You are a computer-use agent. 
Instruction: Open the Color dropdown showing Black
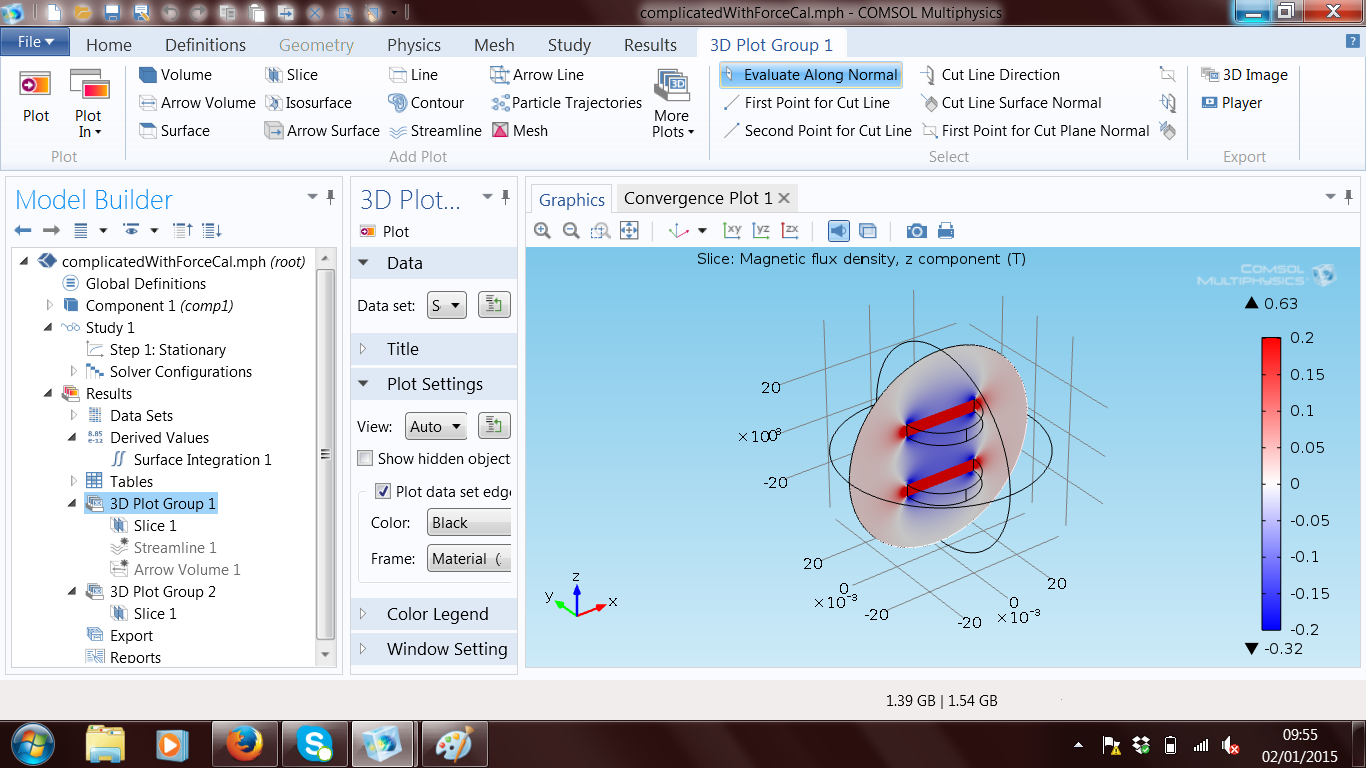tap(469, 523)
